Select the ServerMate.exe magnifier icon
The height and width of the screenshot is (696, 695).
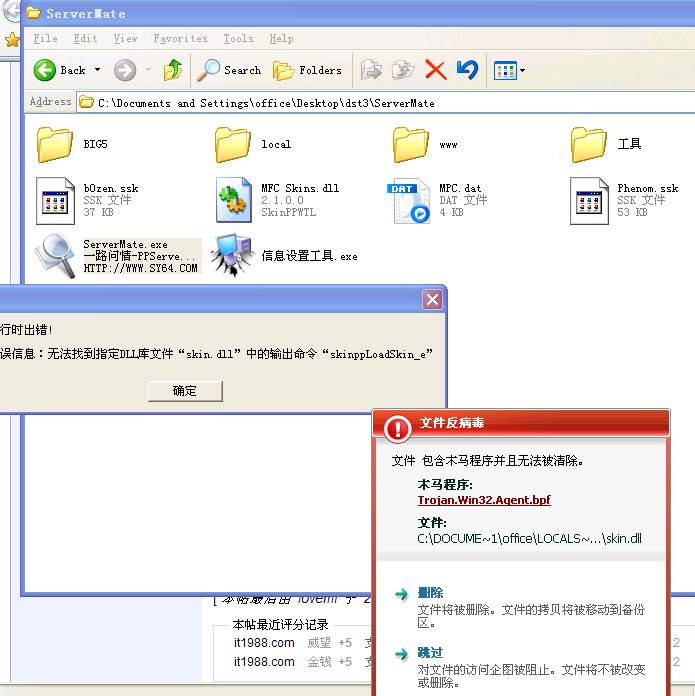tap(55, 256)
